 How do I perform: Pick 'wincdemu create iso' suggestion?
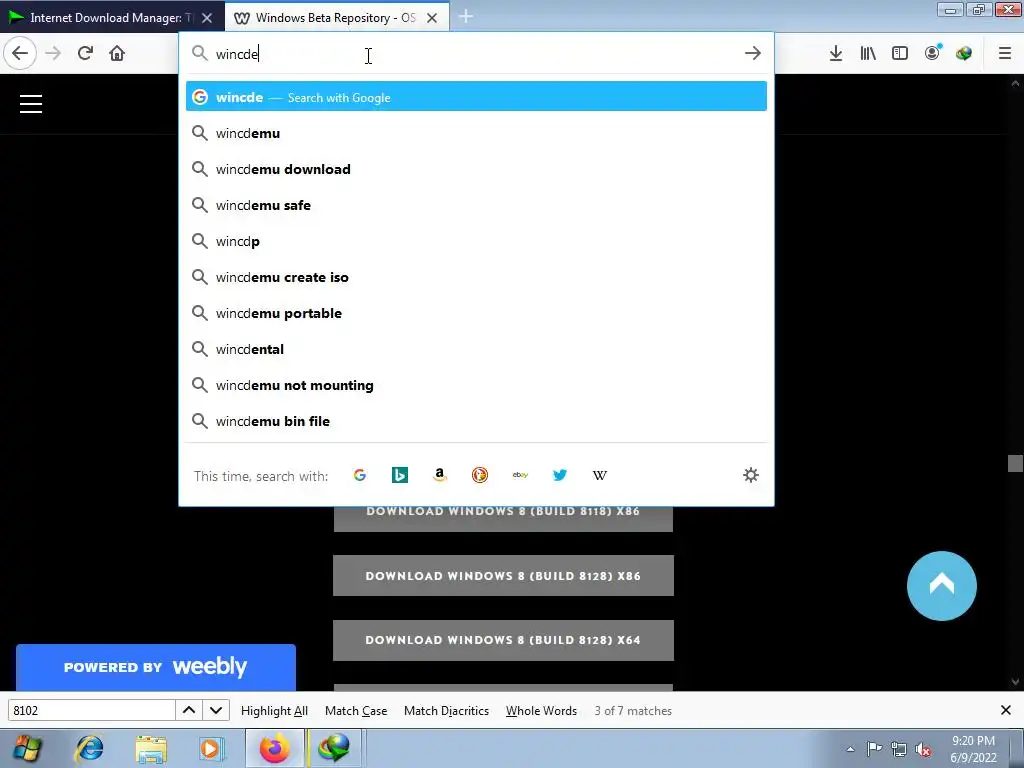[x=476, y=277]
